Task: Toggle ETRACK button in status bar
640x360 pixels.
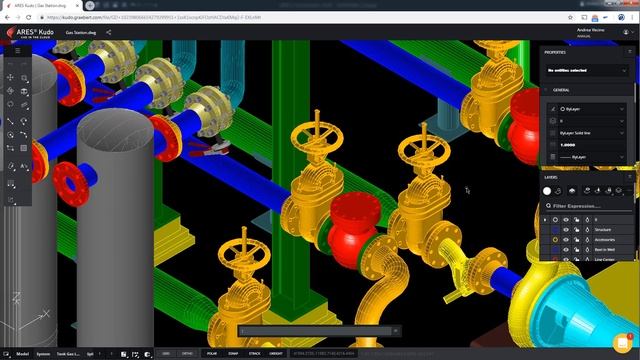Action: (254, 353)
